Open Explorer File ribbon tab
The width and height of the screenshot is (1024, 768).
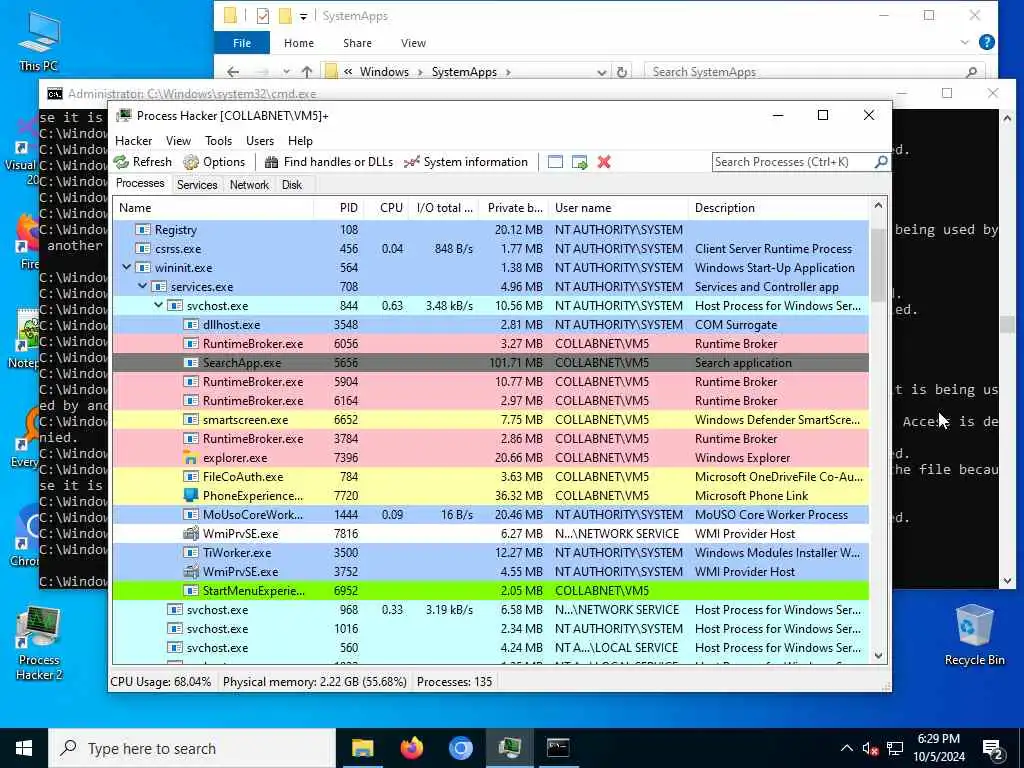pyautogui.click(x=242, y=43)
